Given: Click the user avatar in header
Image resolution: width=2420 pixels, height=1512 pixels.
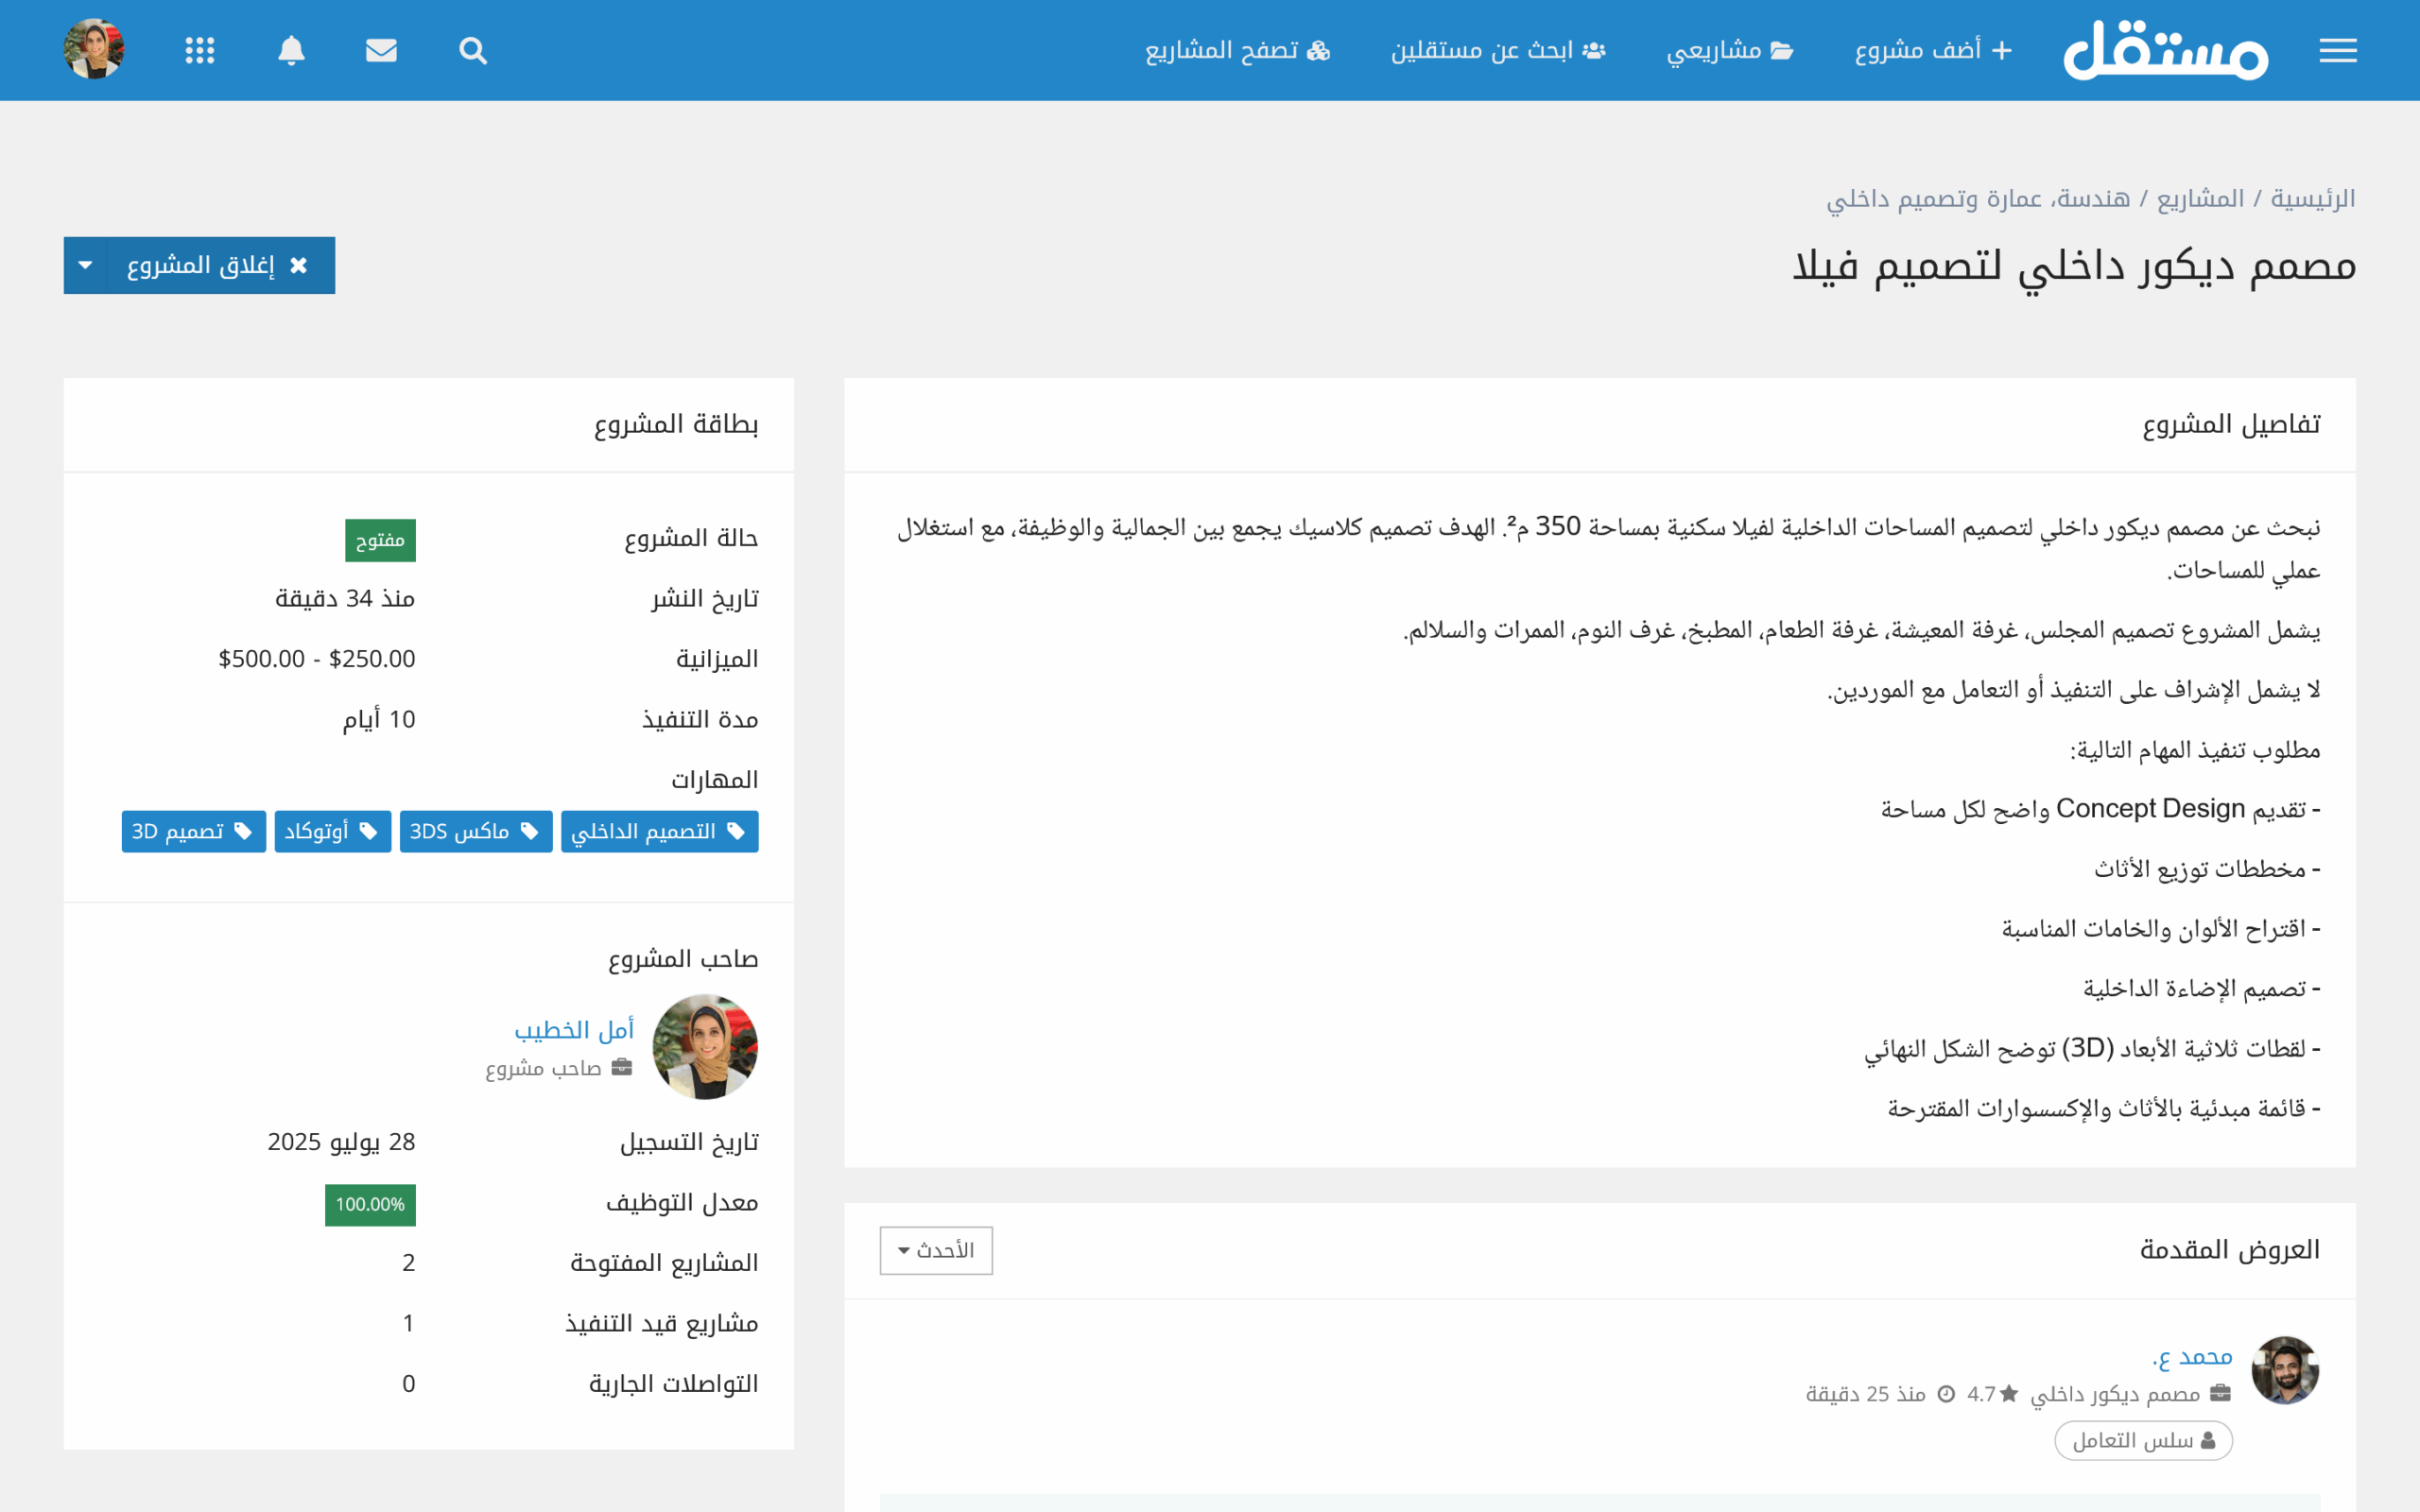Looking at the screenshot, I should [x=94, y=50].
